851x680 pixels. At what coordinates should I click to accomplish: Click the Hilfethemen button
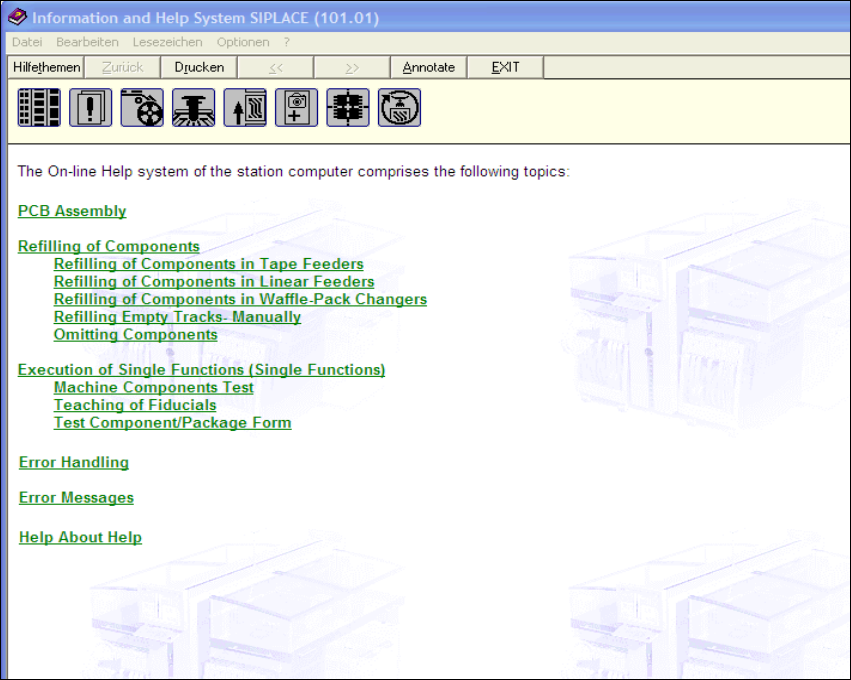[46, 67]
